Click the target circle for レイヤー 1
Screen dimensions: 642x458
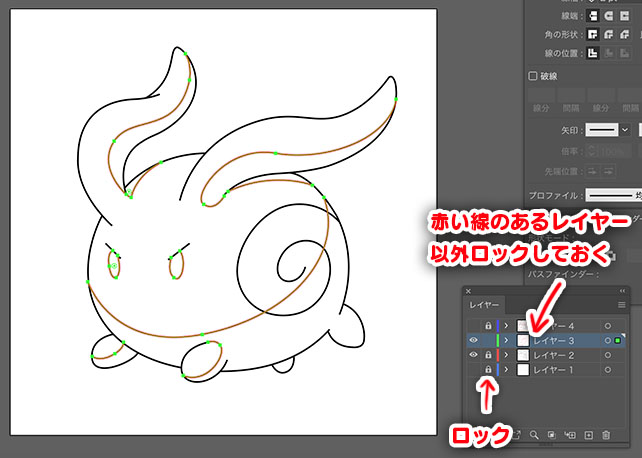click(x=608, y=370)
